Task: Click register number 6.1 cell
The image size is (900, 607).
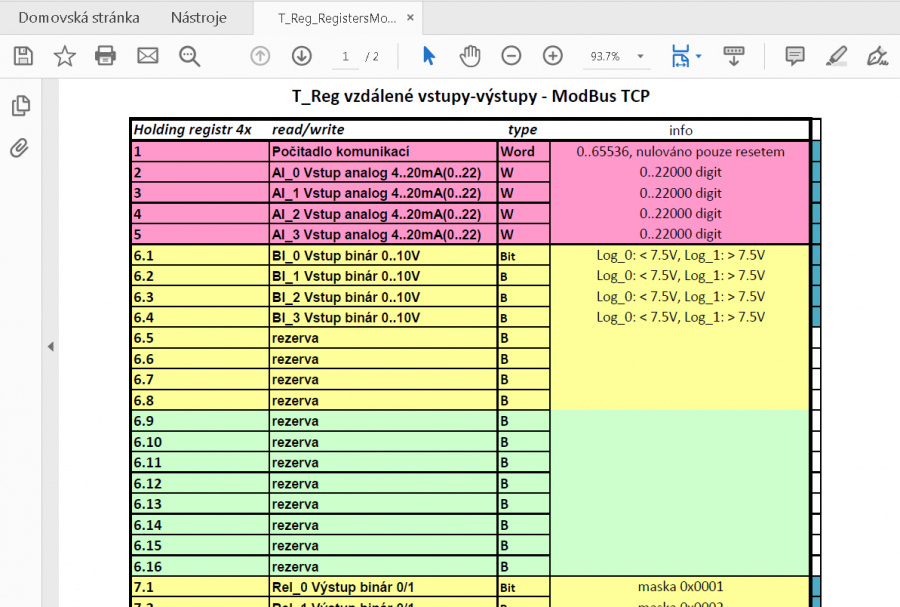Action: click(200, 255)
